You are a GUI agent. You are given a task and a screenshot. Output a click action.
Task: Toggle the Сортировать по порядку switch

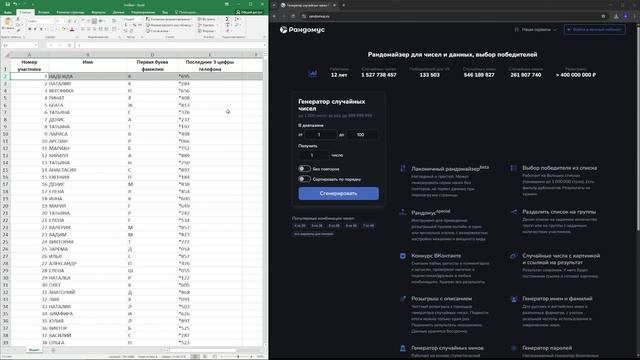pos(304,179)
